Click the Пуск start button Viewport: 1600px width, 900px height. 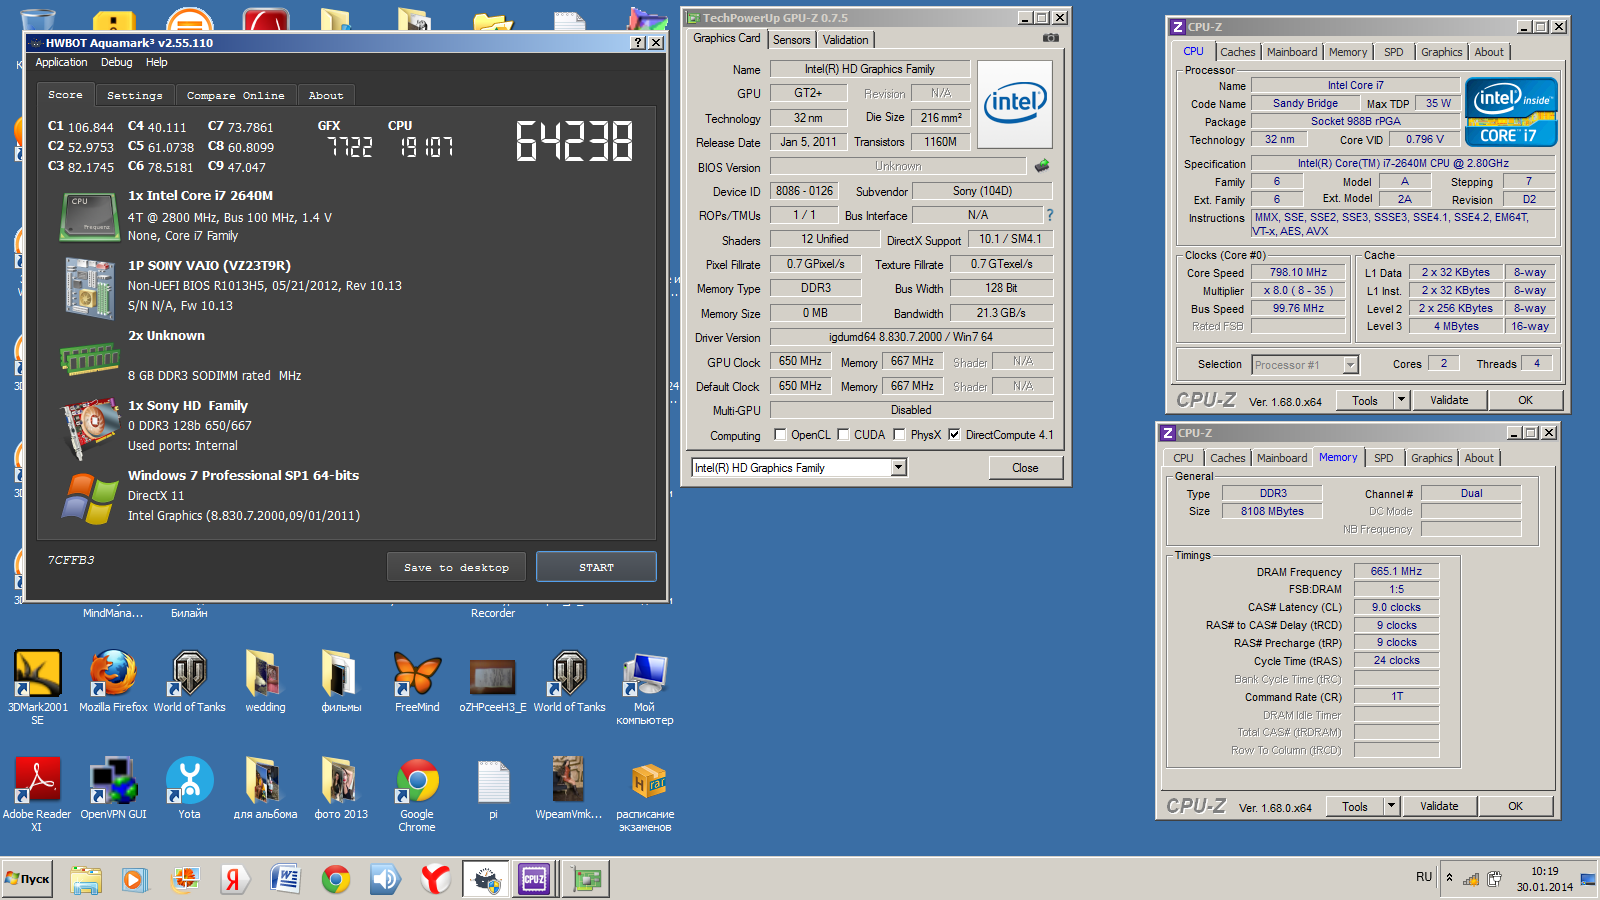(x=27, y=879)
